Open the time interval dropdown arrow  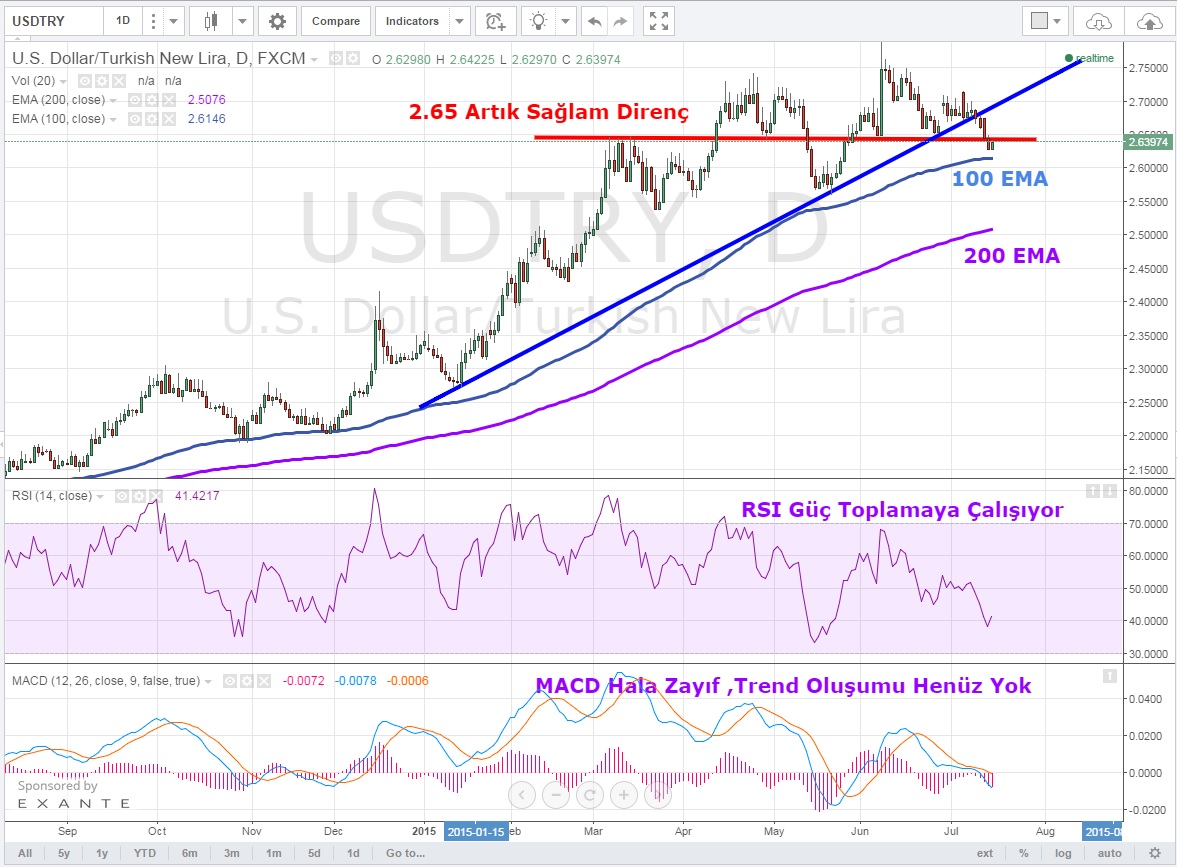[174, 21]
